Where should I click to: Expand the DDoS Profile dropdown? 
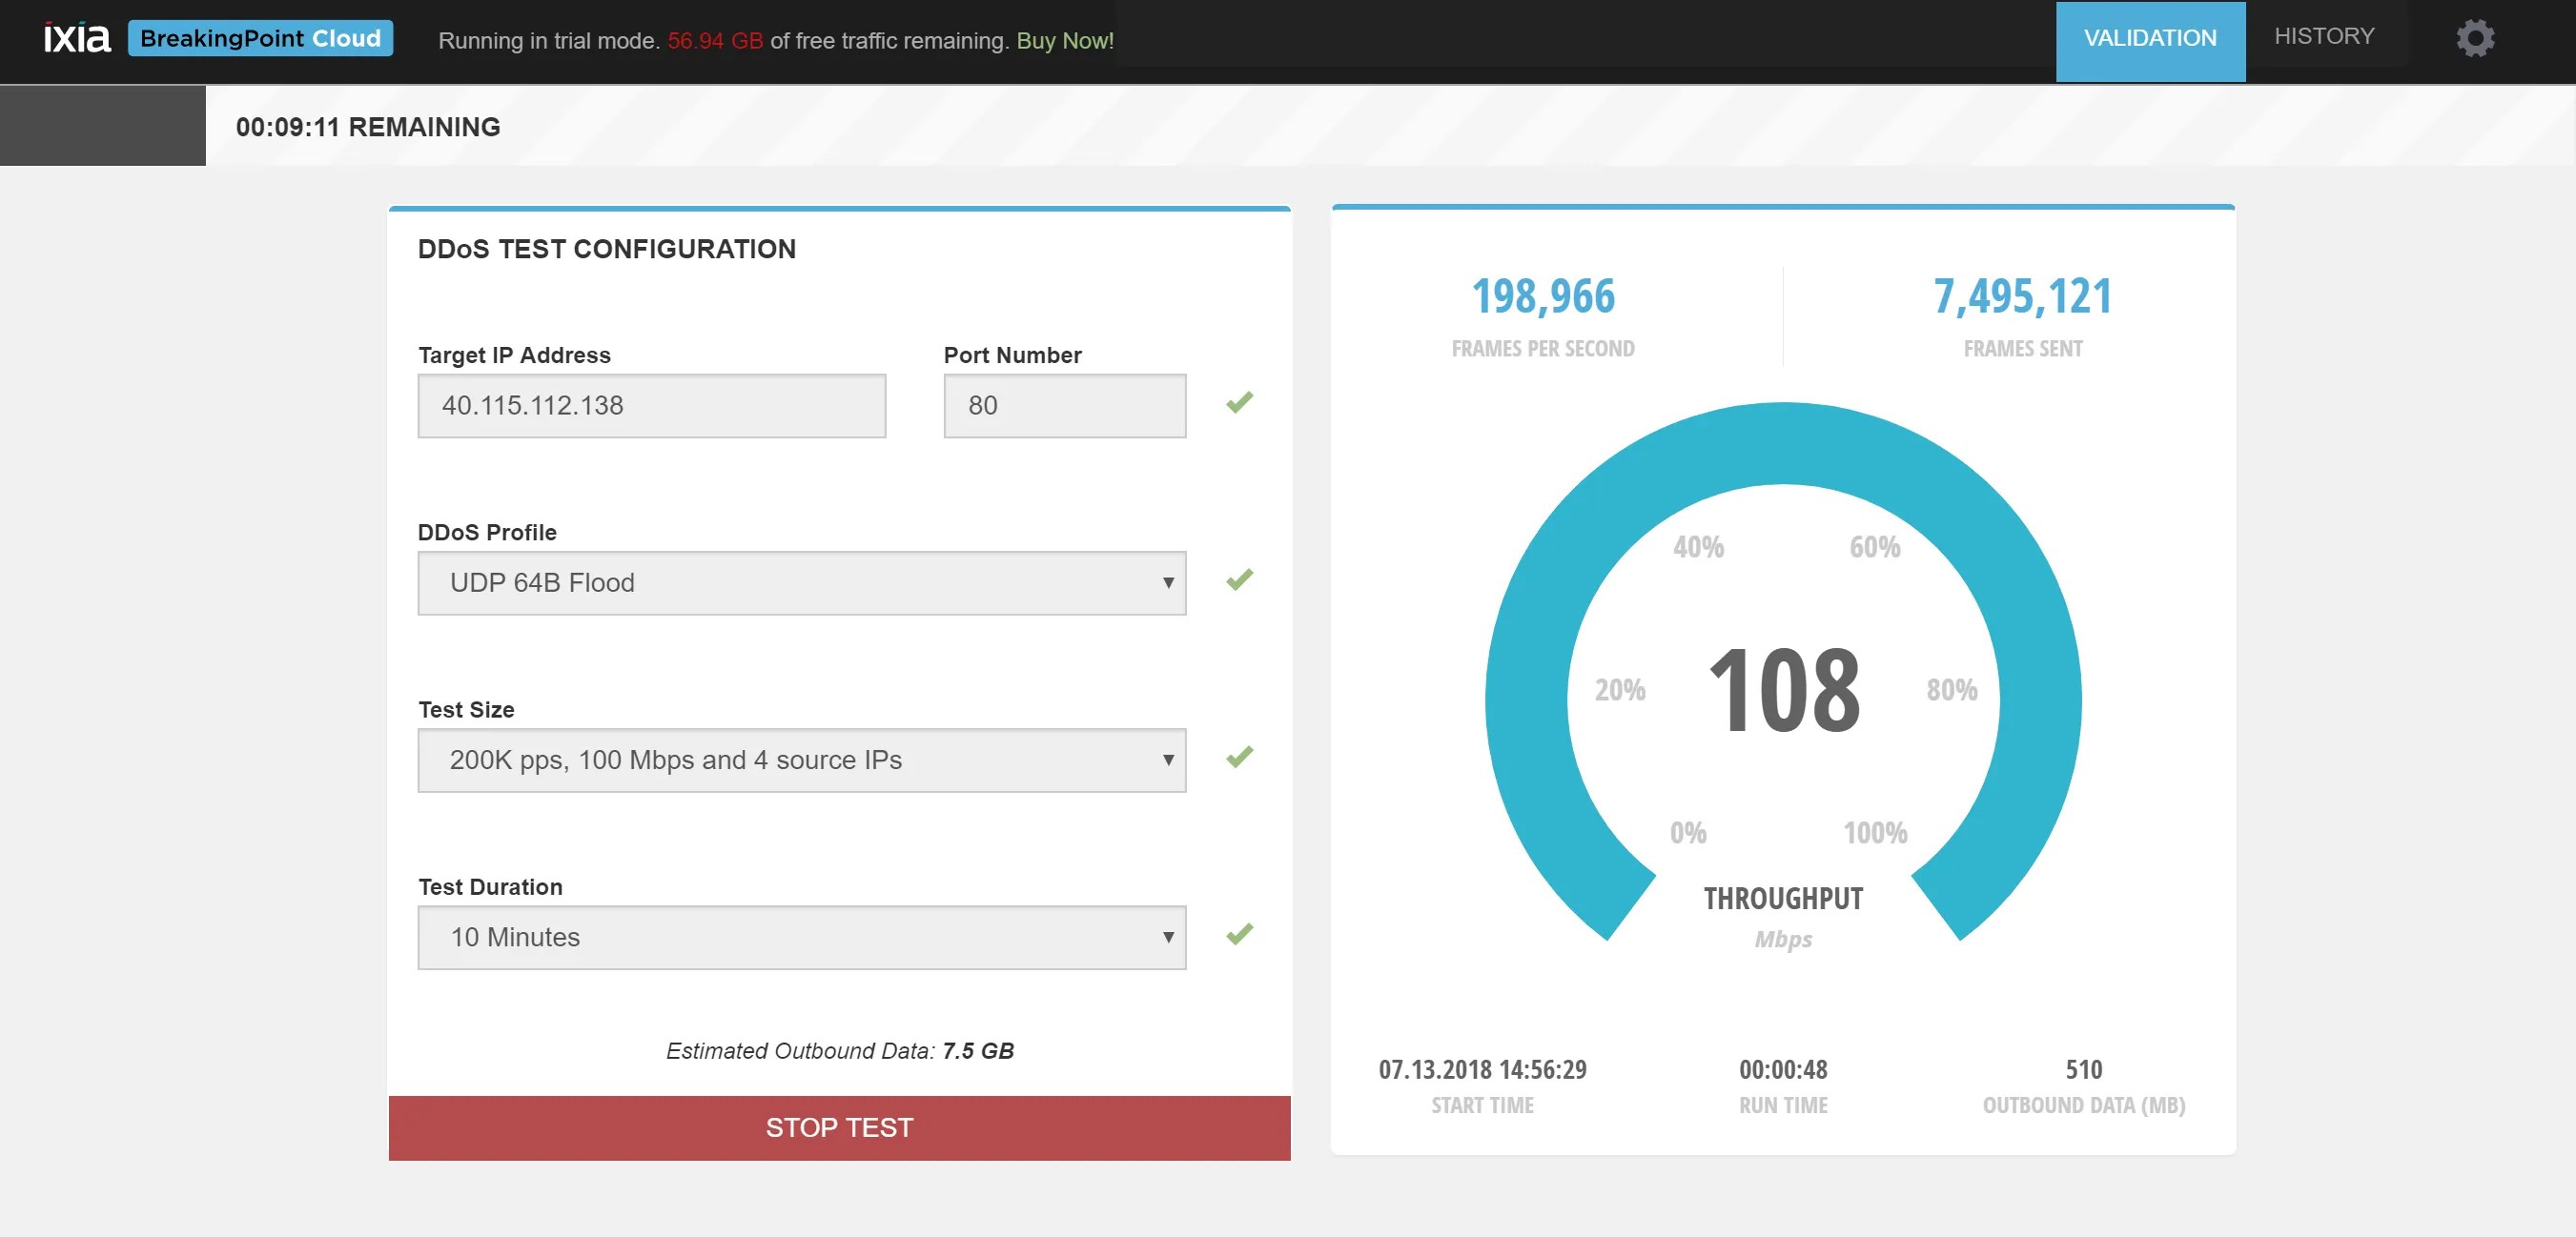click(x=802, y=583)
